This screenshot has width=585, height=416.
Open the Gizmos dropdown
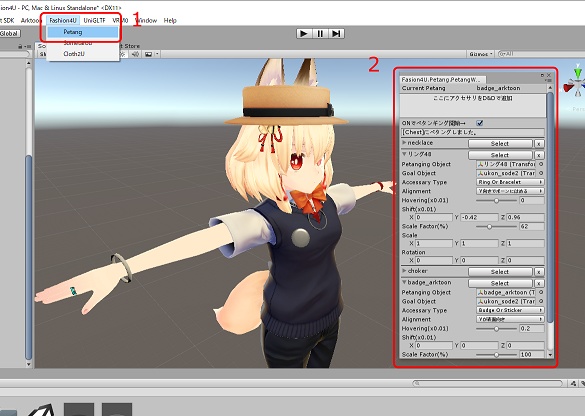[481, 54]
